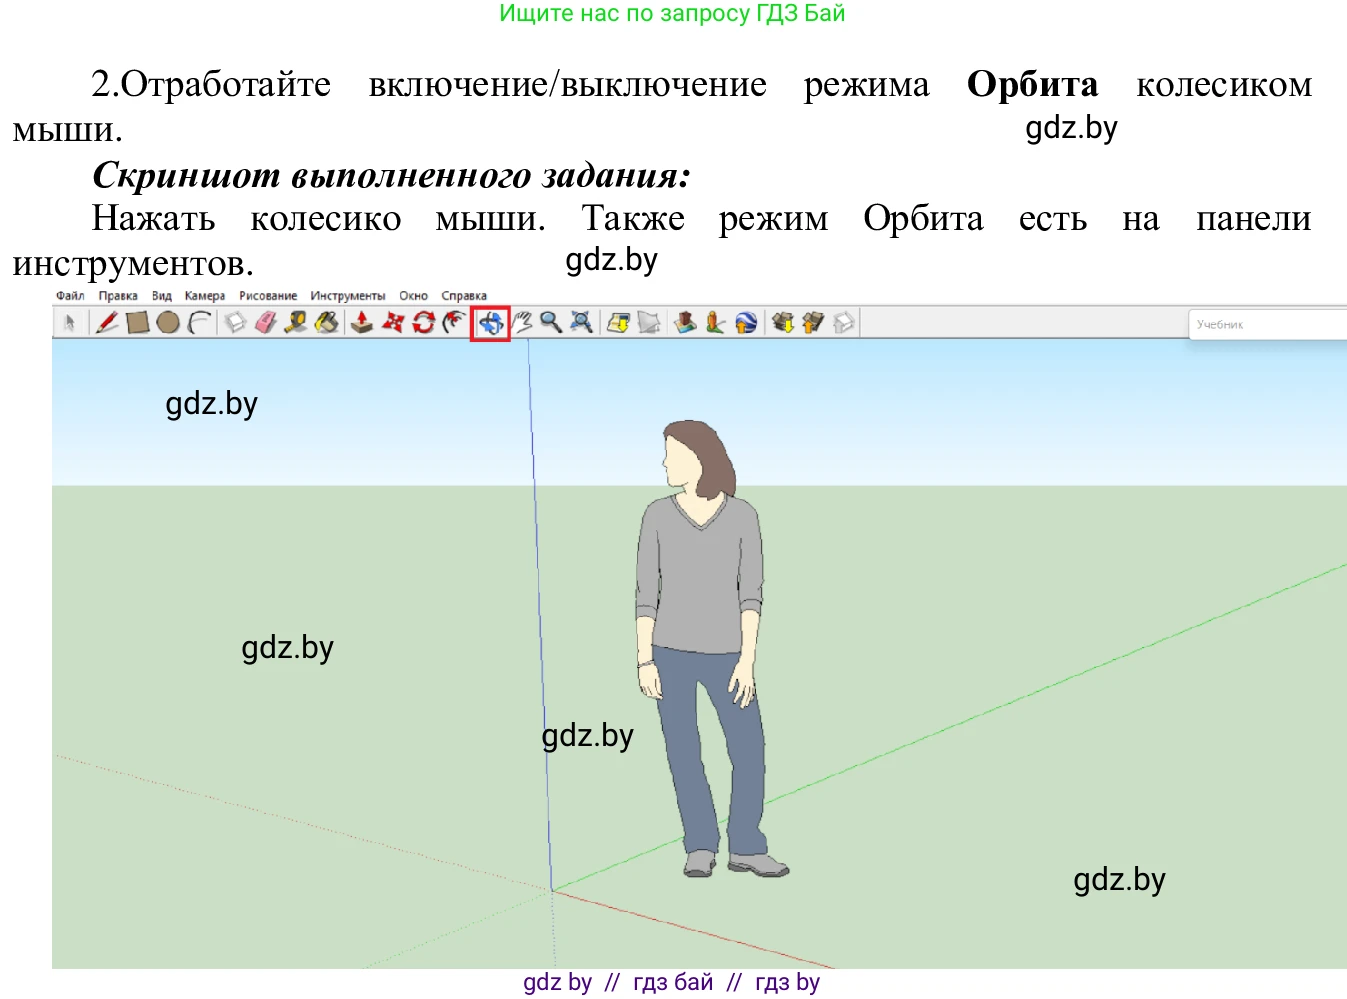The width and height of the screenshot is (1347, 999).
Task: Open the Камера menu
Action: pos(207,295)
